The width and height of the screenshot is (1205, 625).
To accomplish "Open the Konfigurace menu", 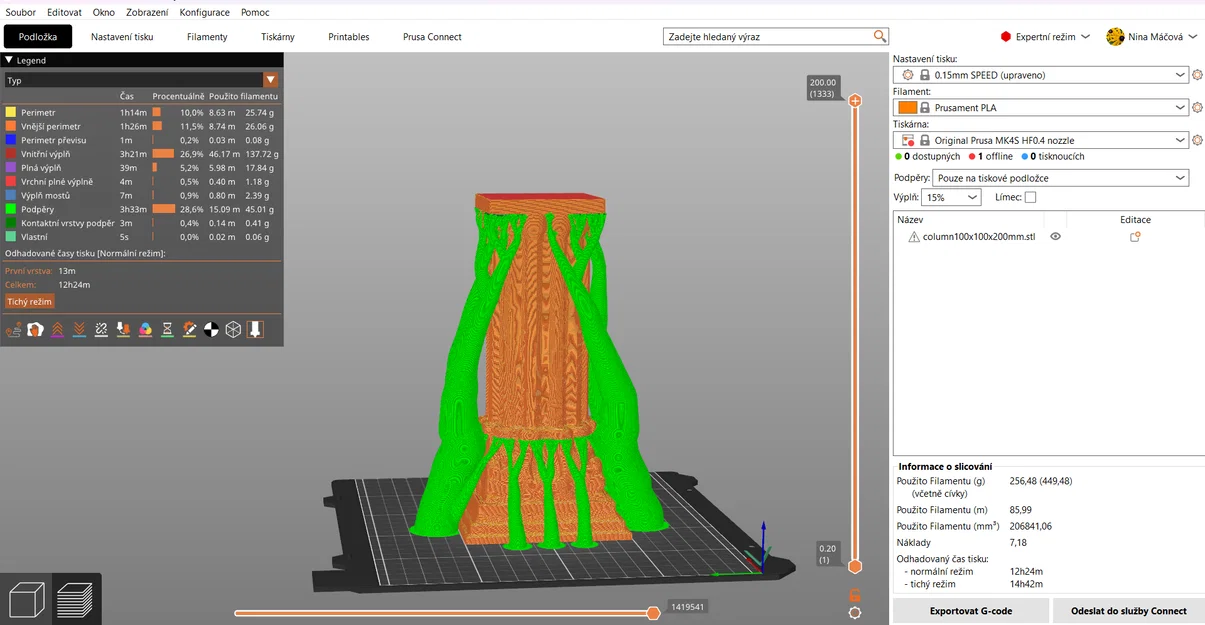I will click(x=204, y=12).
